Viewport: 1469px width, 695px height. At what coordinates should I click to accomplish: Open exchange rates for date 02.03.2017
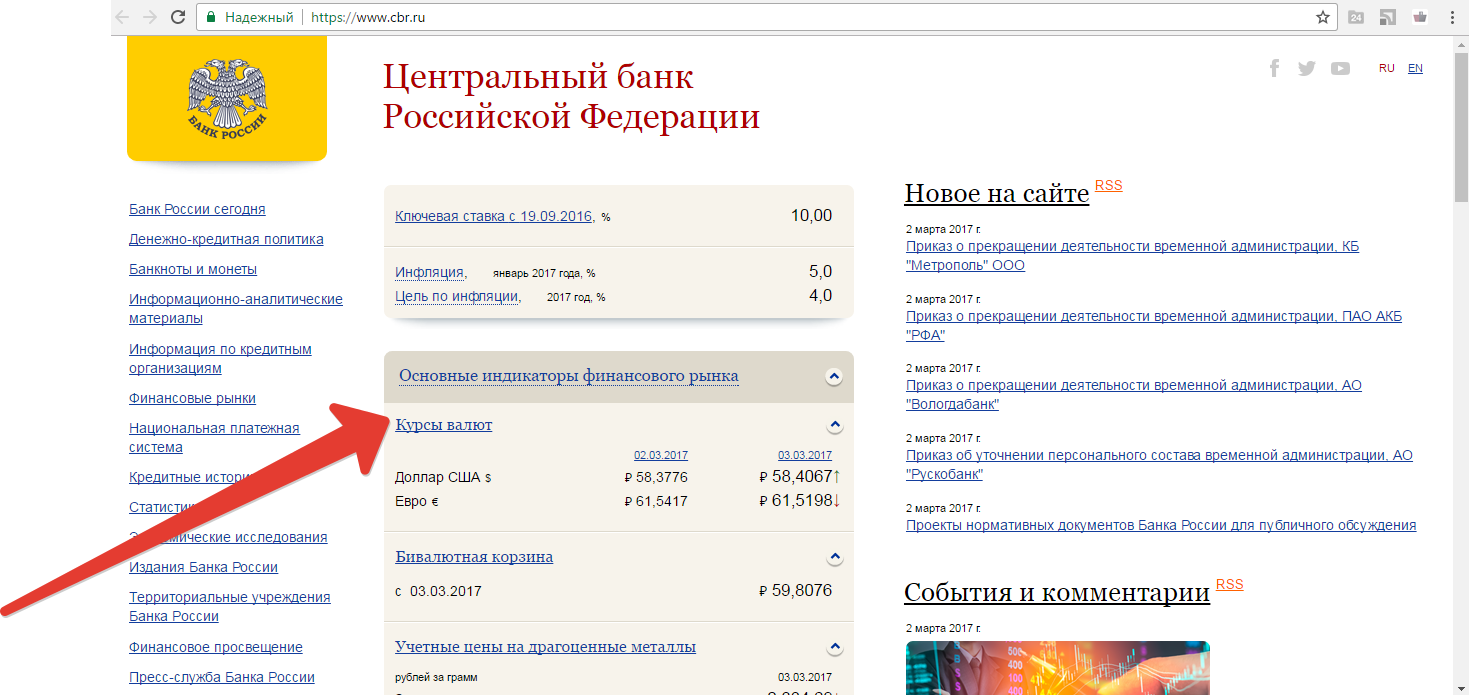pyautogui.click(x=661, y=455)
